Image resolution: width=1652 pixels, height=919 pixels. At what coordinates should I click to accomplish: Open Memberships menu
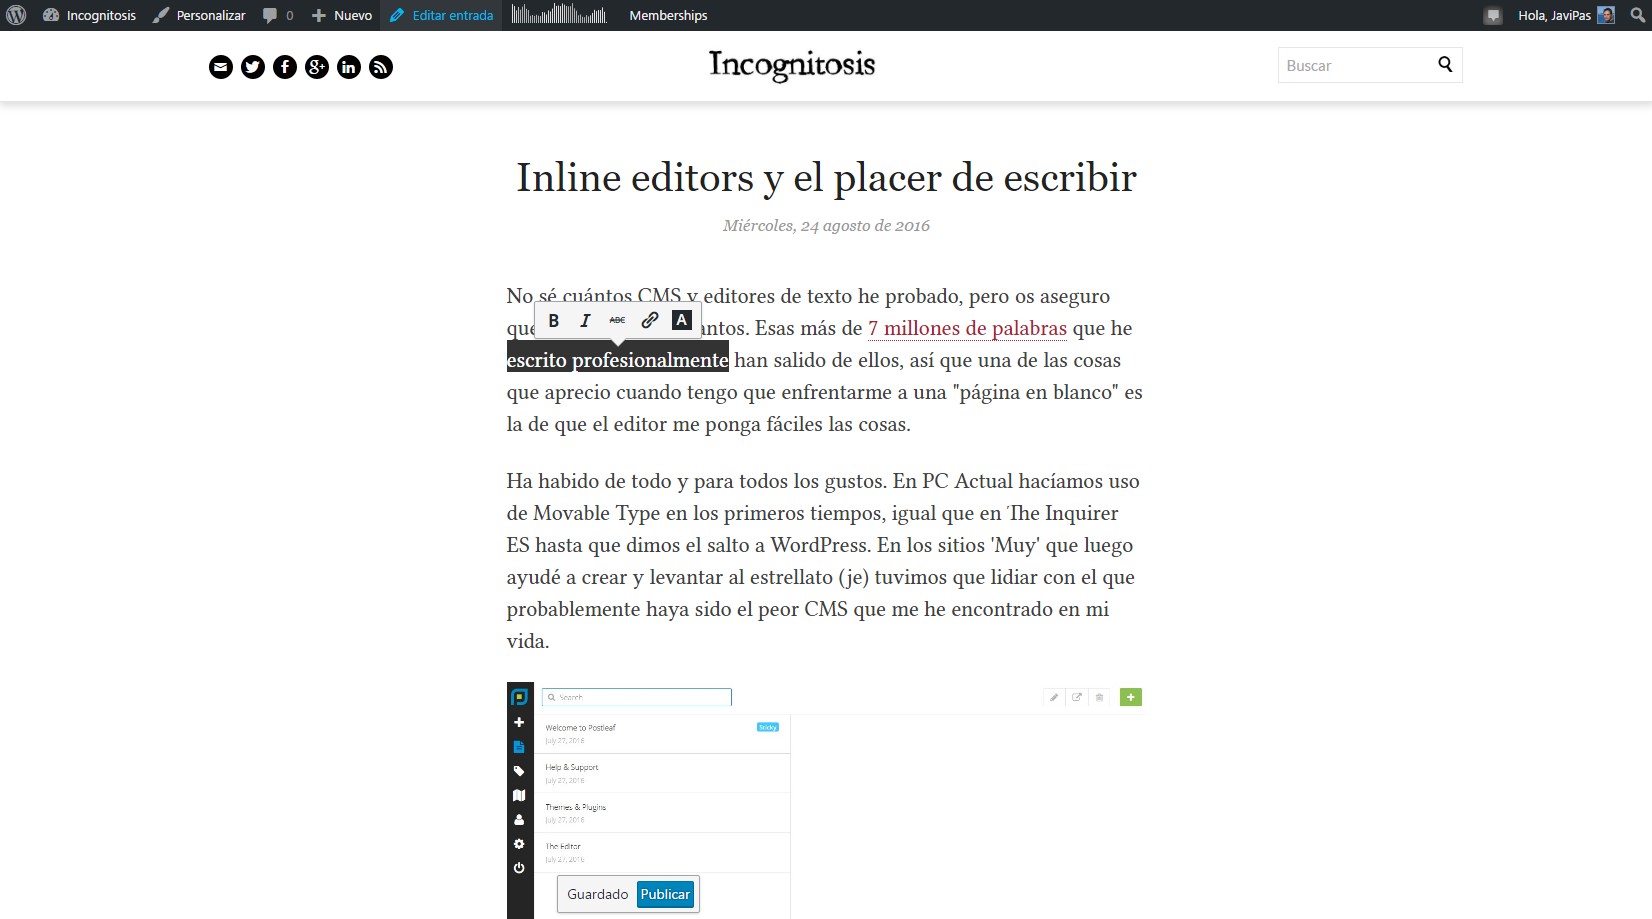point(668,15)
